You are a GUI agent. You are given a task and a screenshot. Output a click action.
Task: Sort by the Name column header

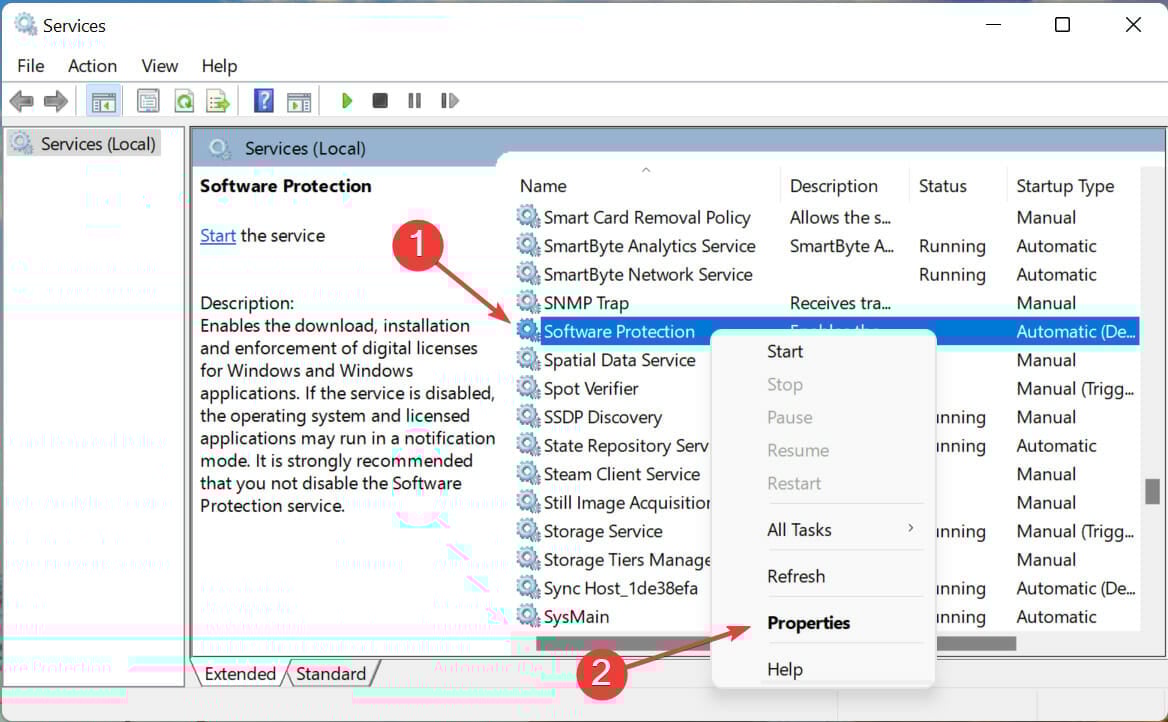click(x=543, y=186)
